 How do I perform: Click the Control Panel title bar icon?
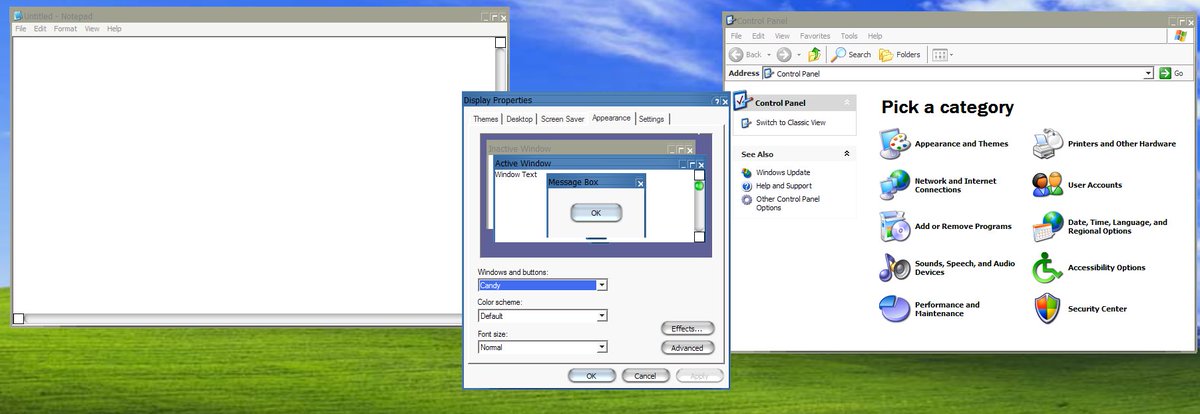coord(731,20)
